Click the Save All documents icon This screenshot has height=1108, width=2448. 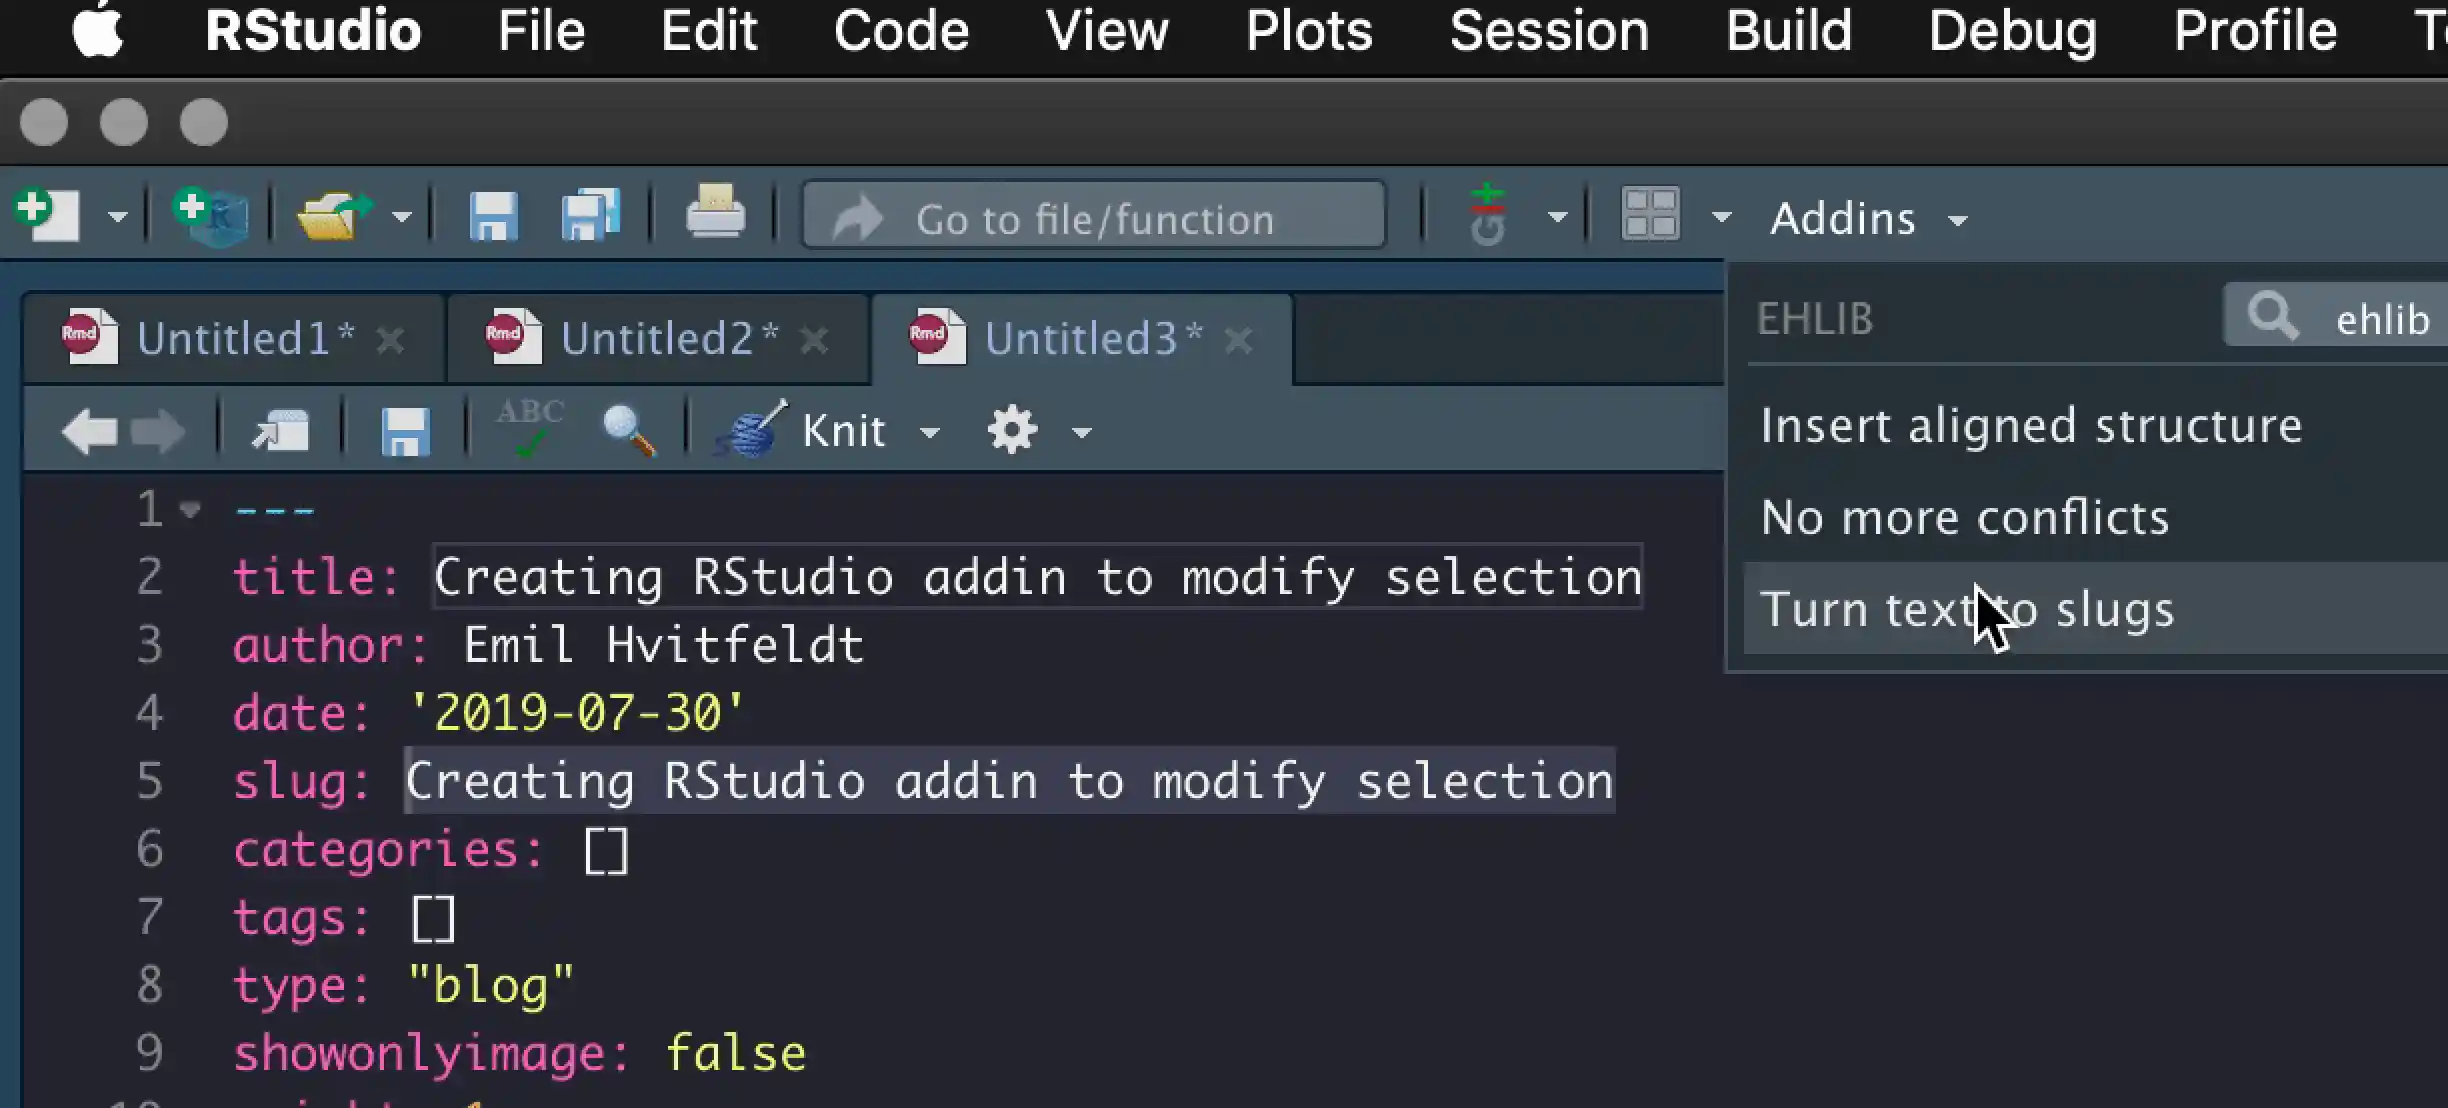(x=590, y=215)
